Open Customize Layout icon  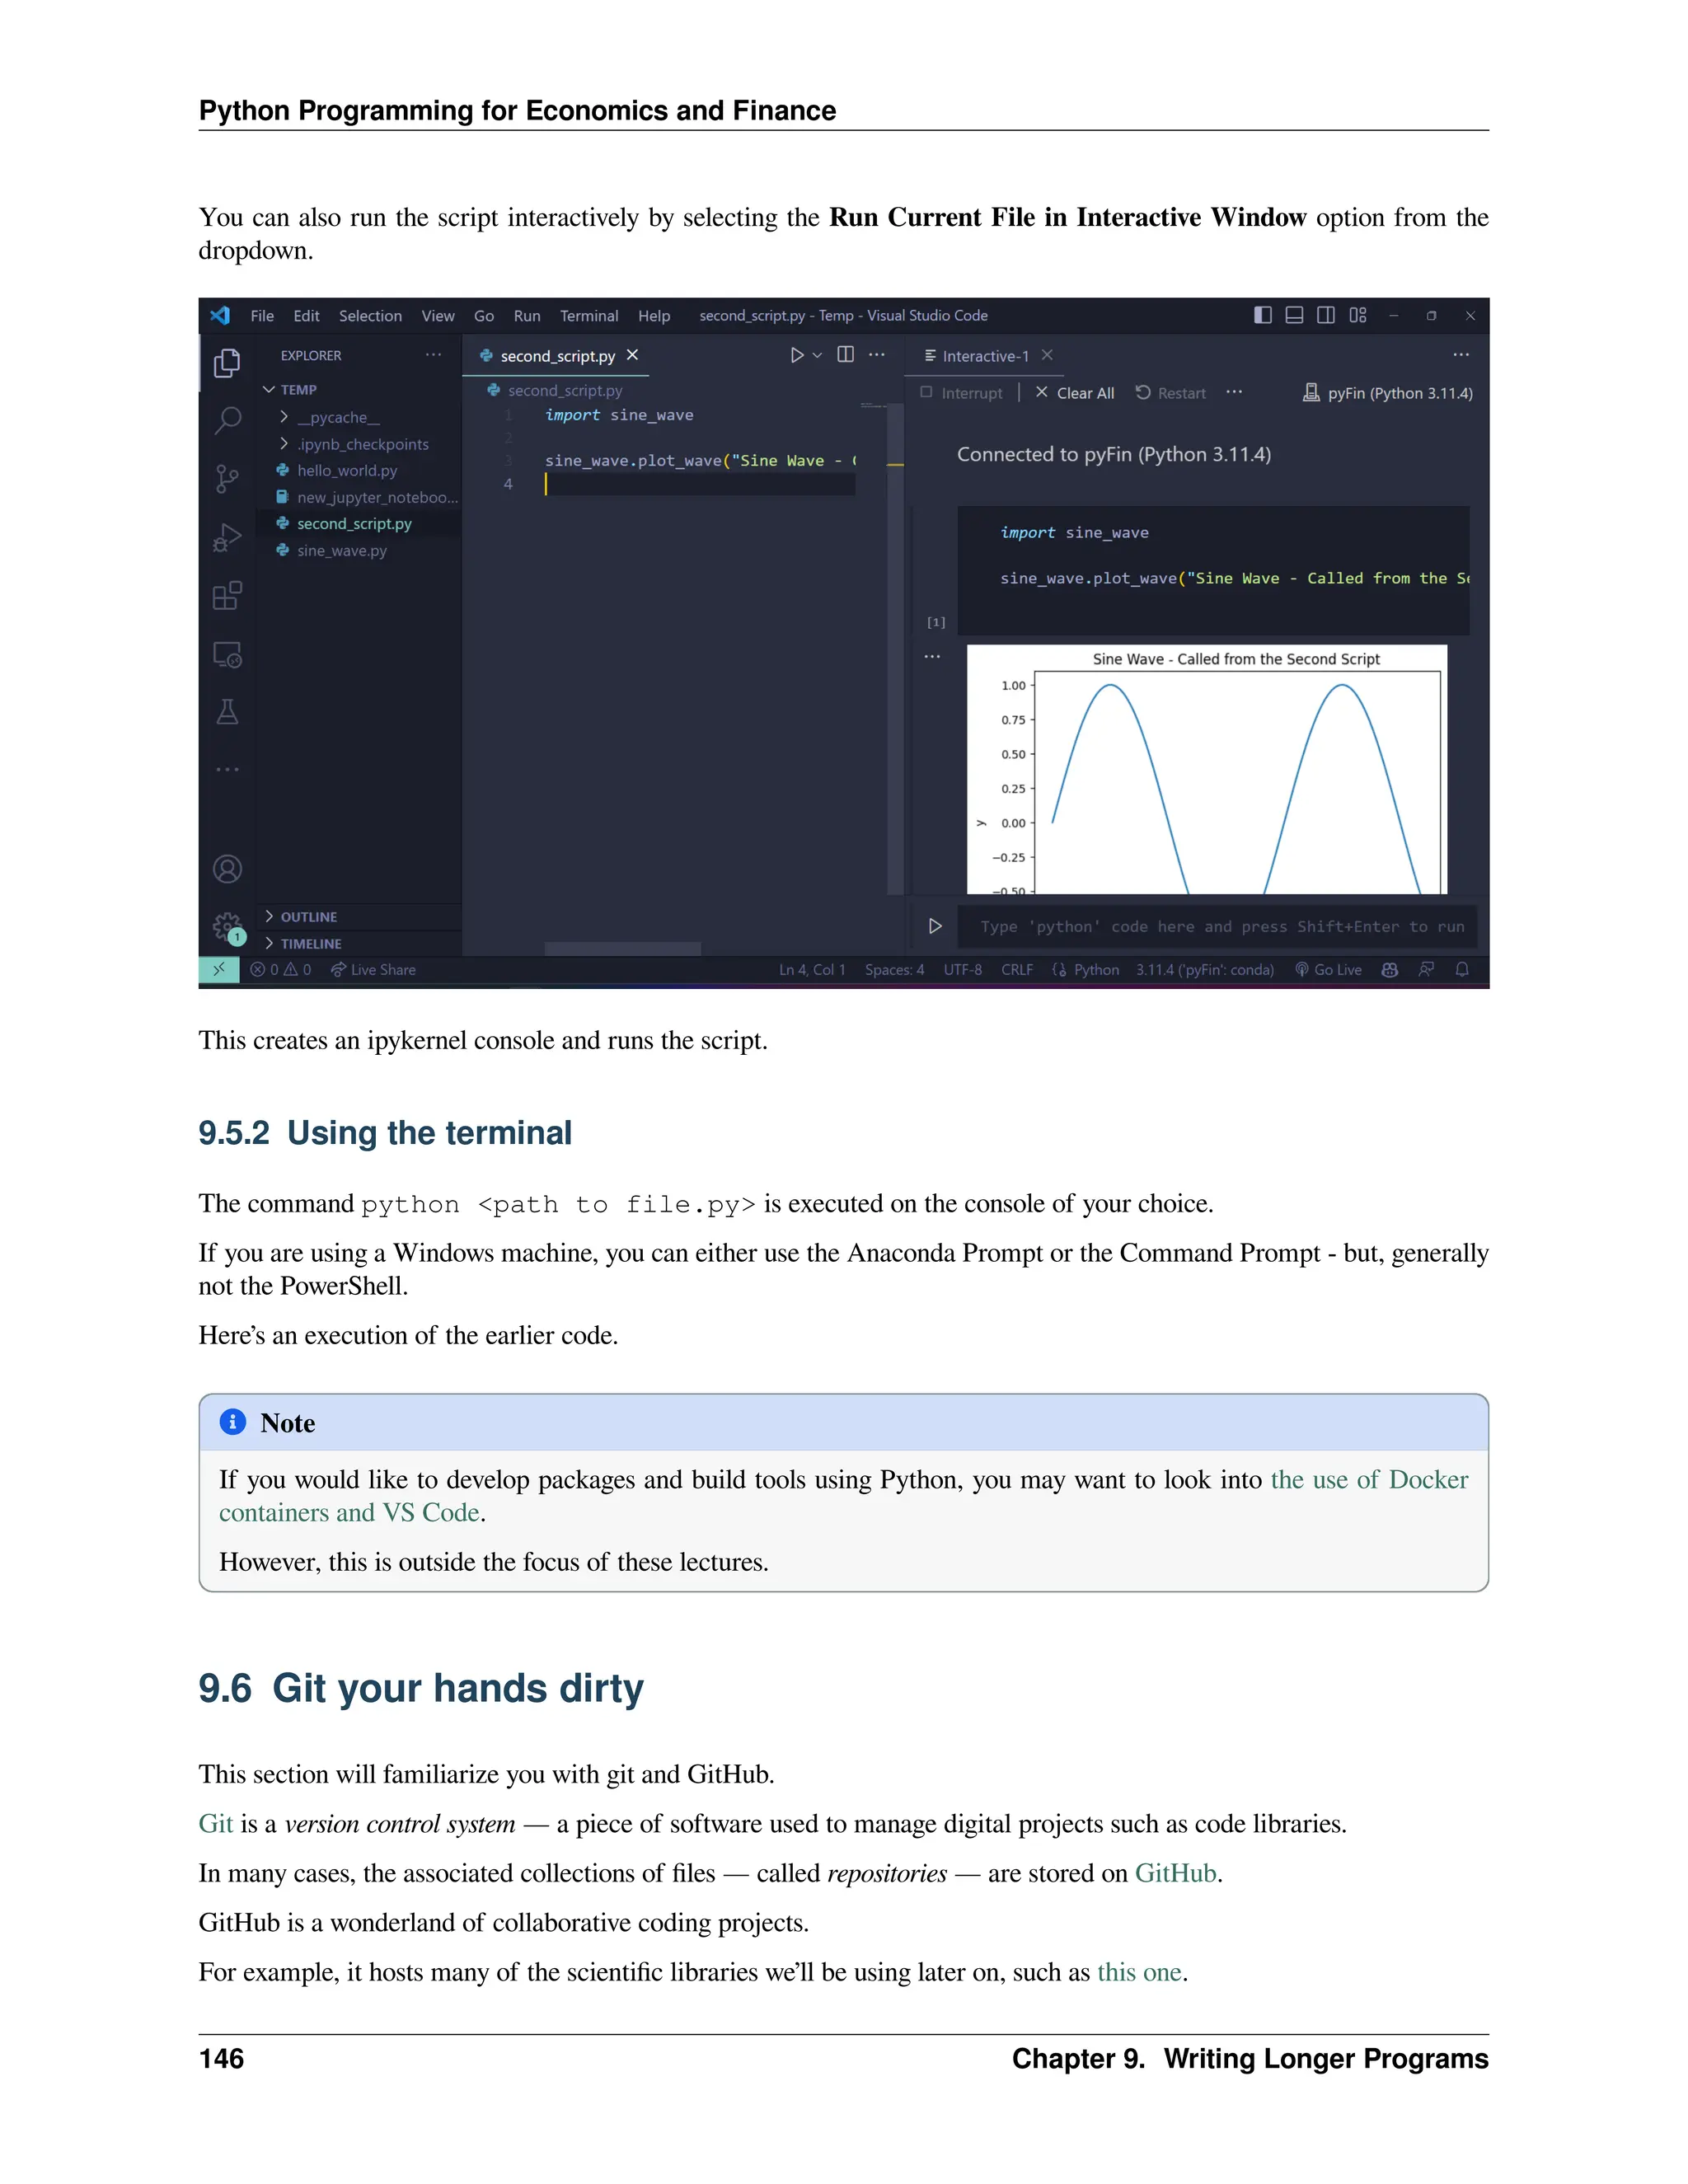tap(1357, 315)
